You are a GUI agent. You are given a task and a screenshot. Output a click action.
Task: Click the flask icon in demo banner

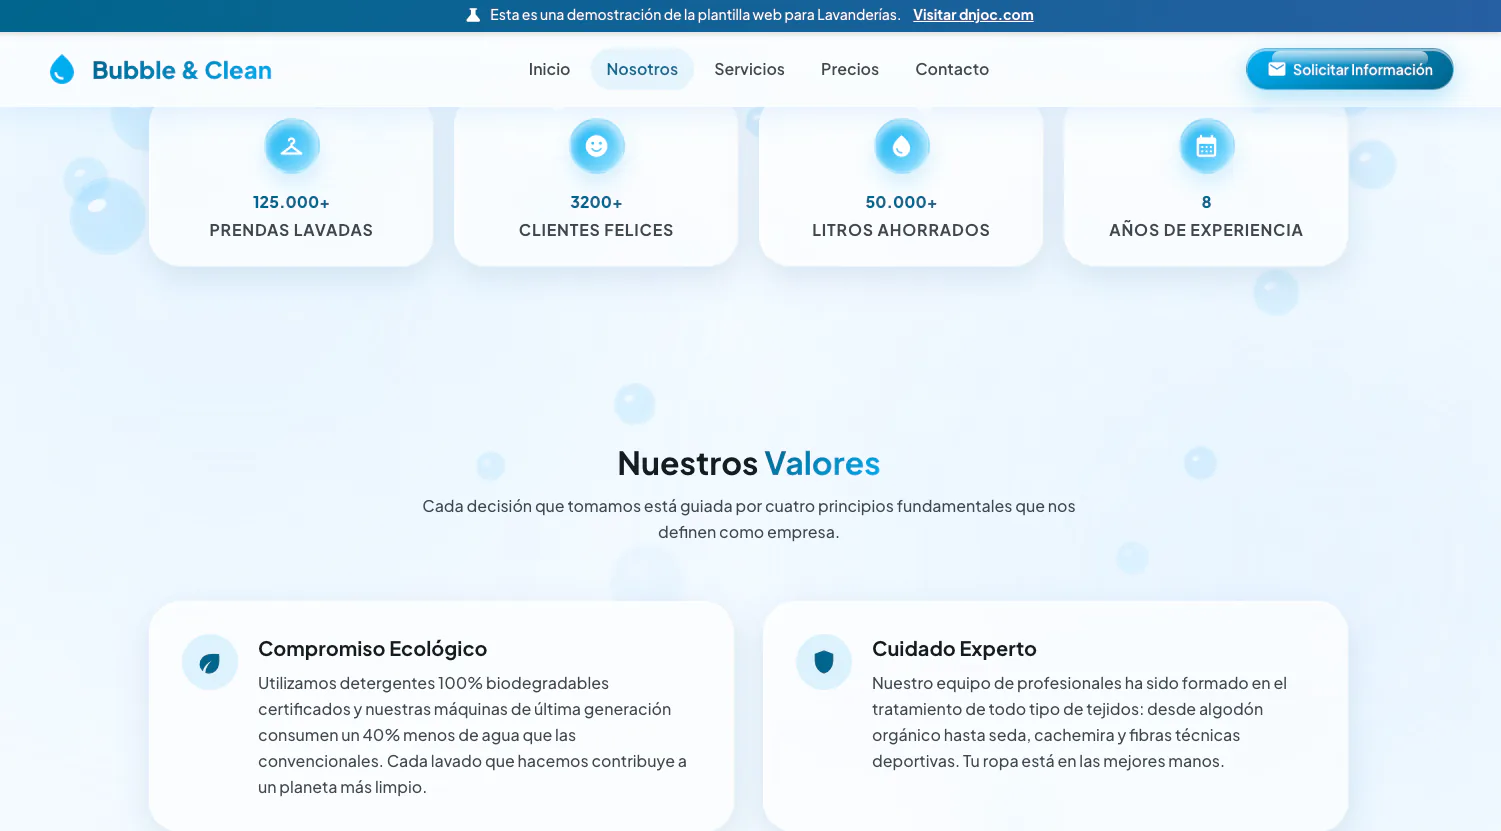(x=473, y=15)
